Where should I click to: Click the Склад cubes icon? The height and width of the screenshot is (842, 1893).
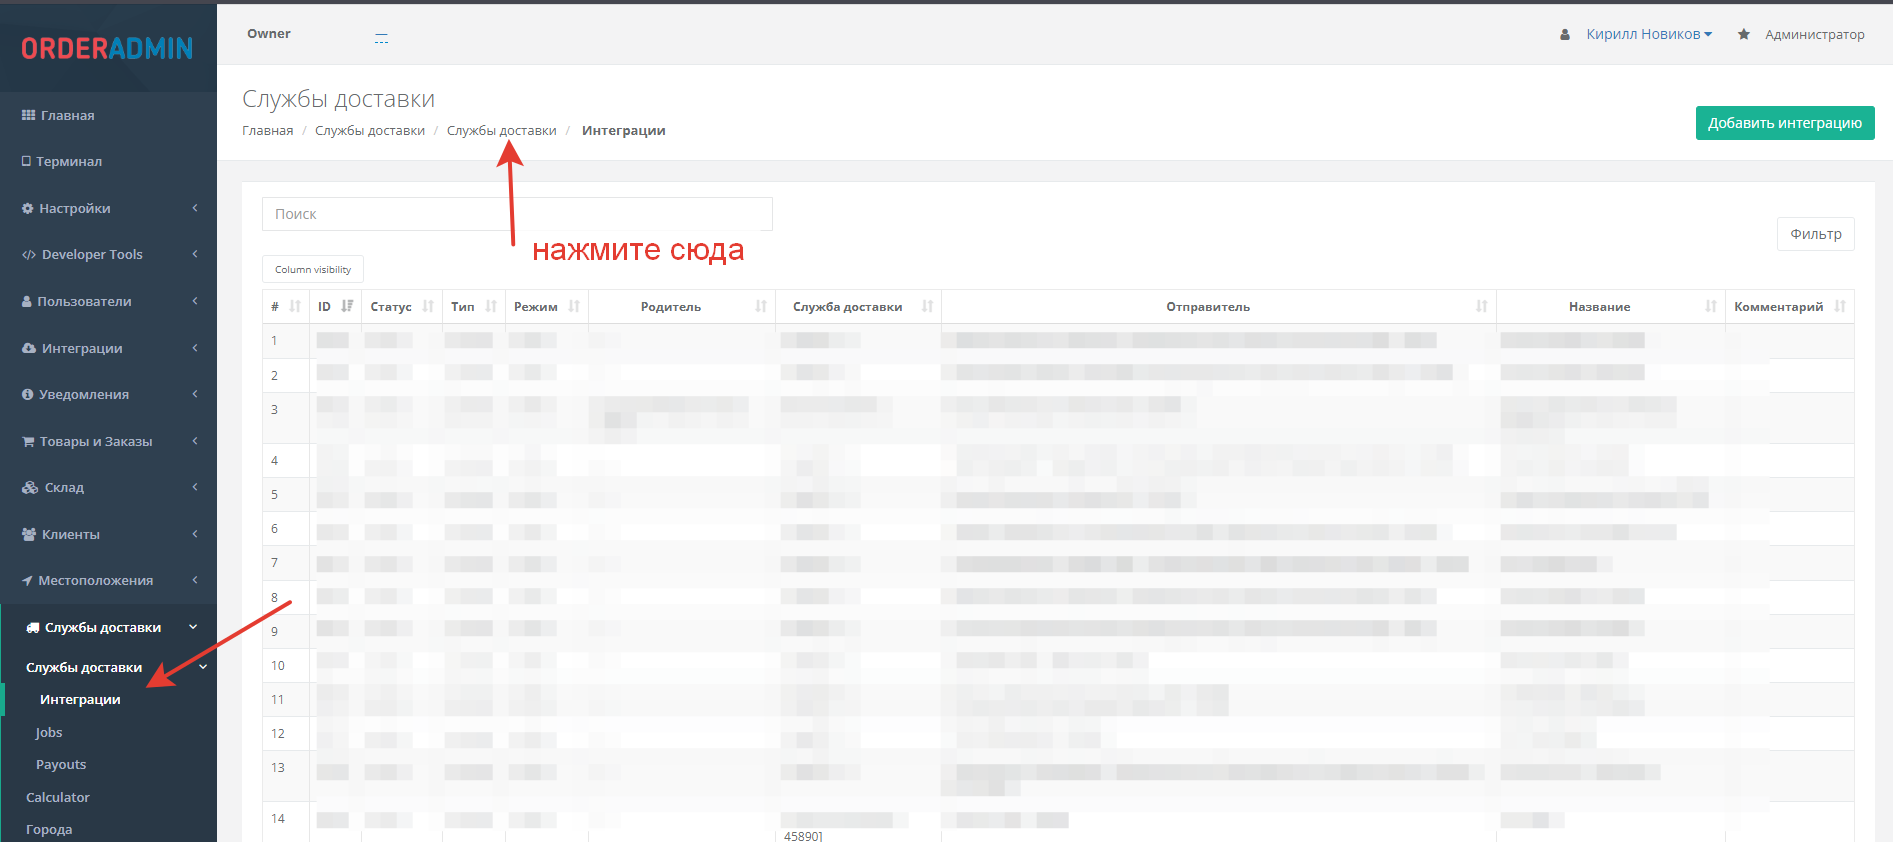[30, 487]
